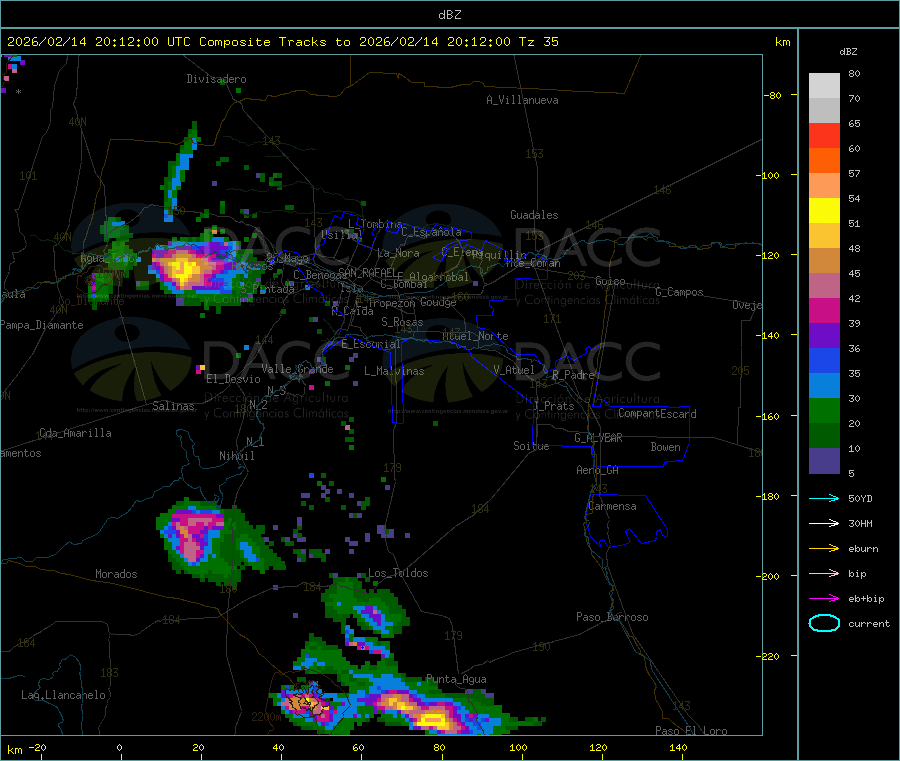Click the 'L_Malvinas' map label
The width and height of the screenshot is (900, 761).
(x=394, y=371)
